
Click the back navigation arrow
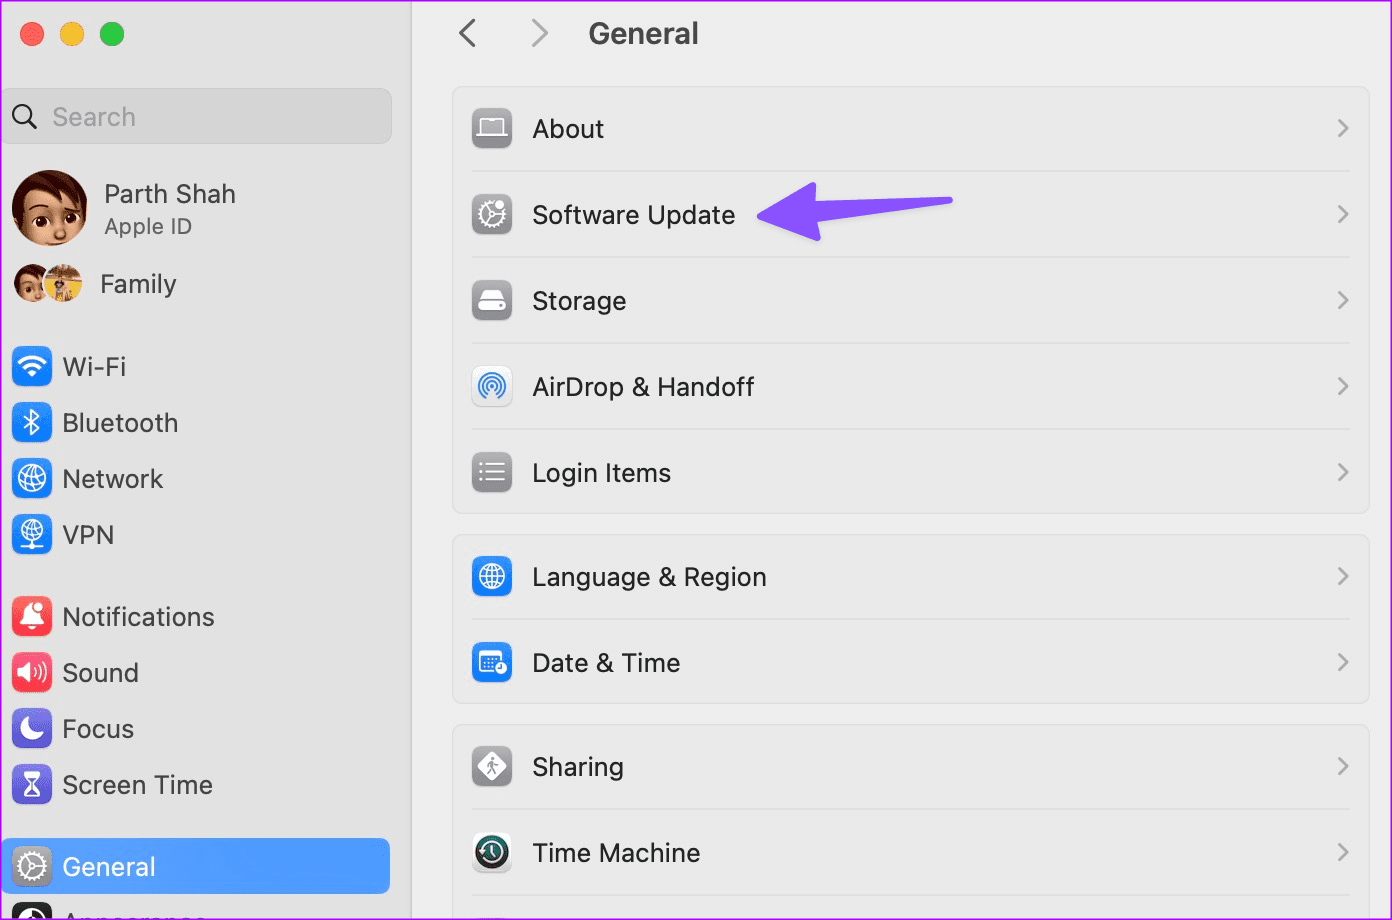(x=467, y=32)
